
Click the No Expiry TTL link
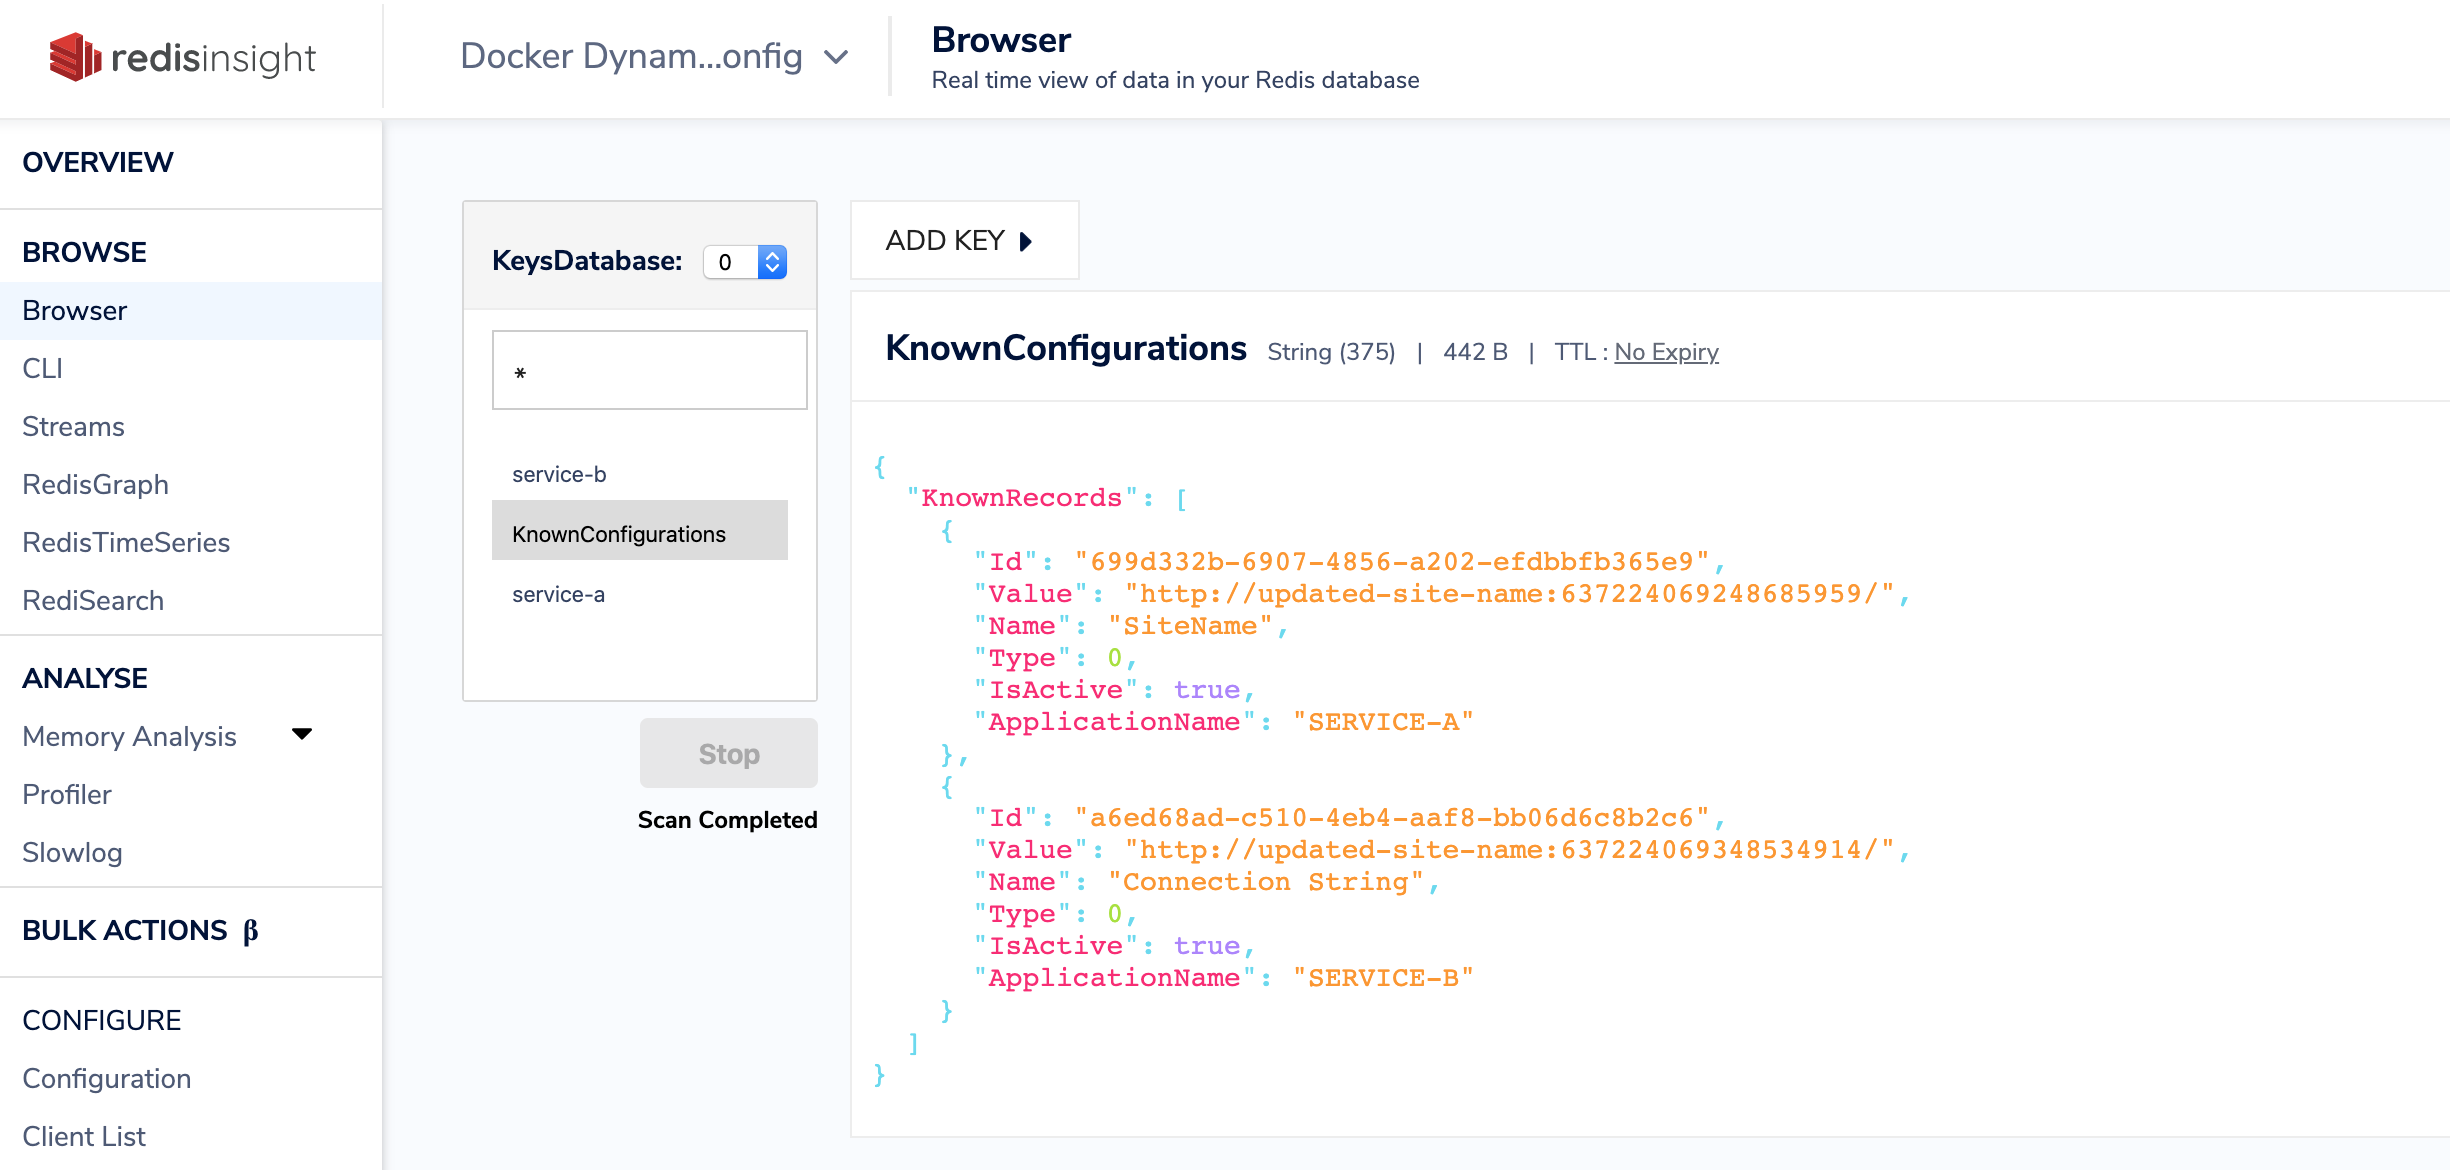point(1666,352)
